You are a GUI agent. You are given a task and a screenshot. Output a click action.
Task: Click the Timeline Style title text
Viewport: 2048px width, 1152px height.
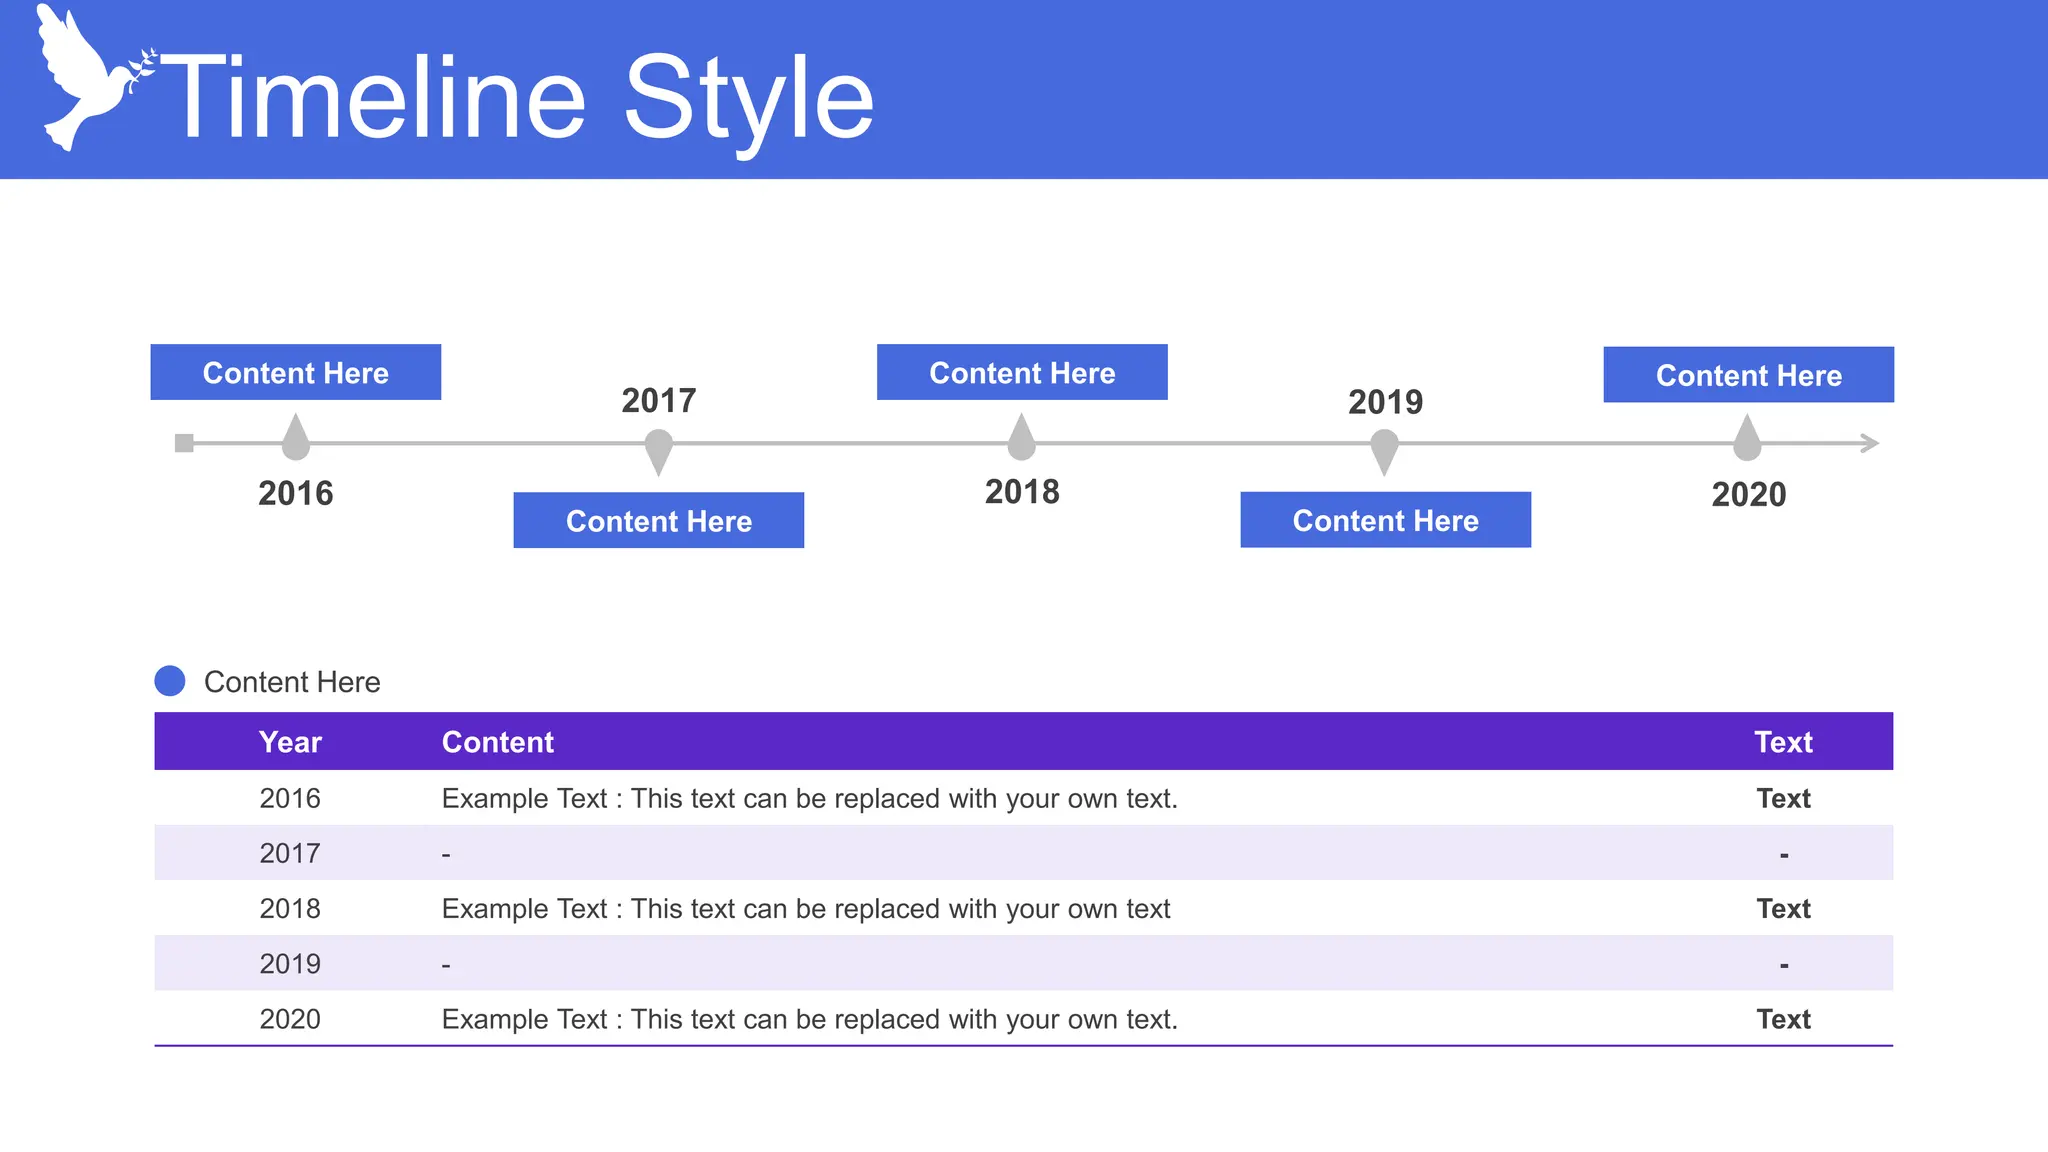(x=516, y=98)
